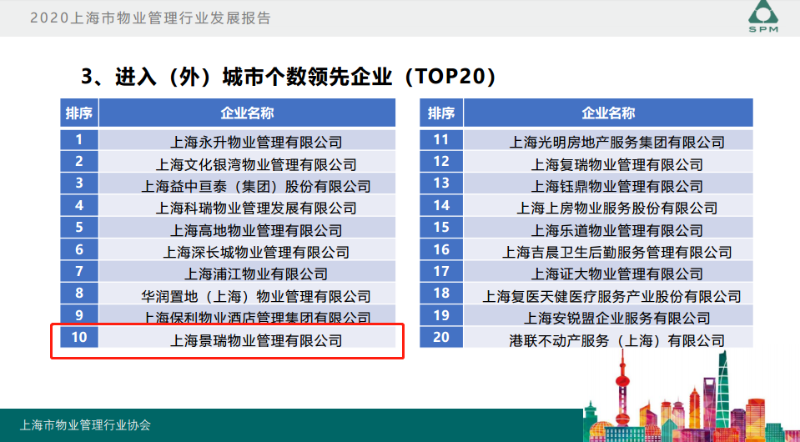Image resolution: width=800 pixels, height=442 pixels.
Task: Click 上海乐道物业管理有限公司
Action: click(x=616, y=230)
